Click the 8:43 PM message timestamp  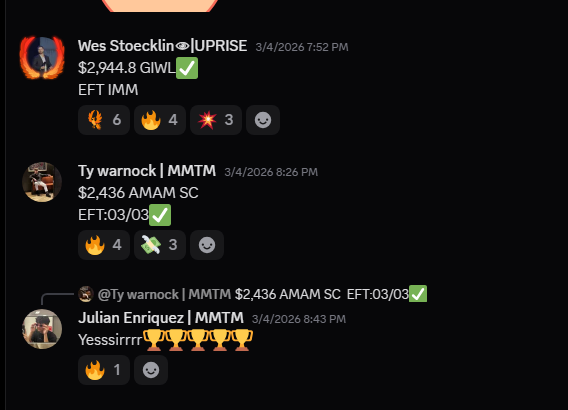[x=299, y=319]
